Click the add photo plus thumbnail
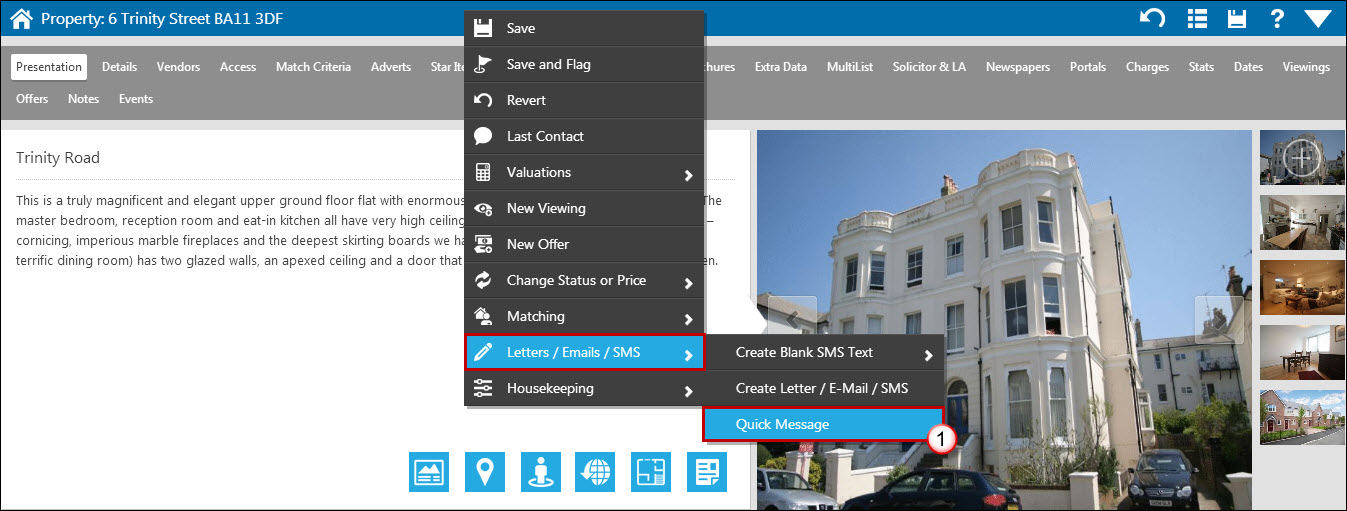Screen dimensions: 1347x511 [1302, 157]
